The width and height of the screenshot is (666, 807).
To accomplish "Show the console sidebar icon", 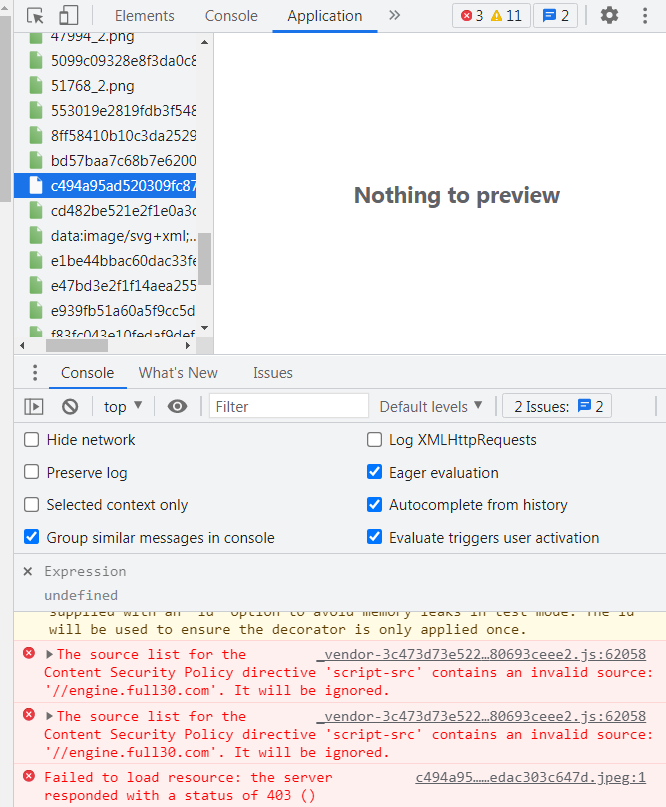I will [34, 407].
